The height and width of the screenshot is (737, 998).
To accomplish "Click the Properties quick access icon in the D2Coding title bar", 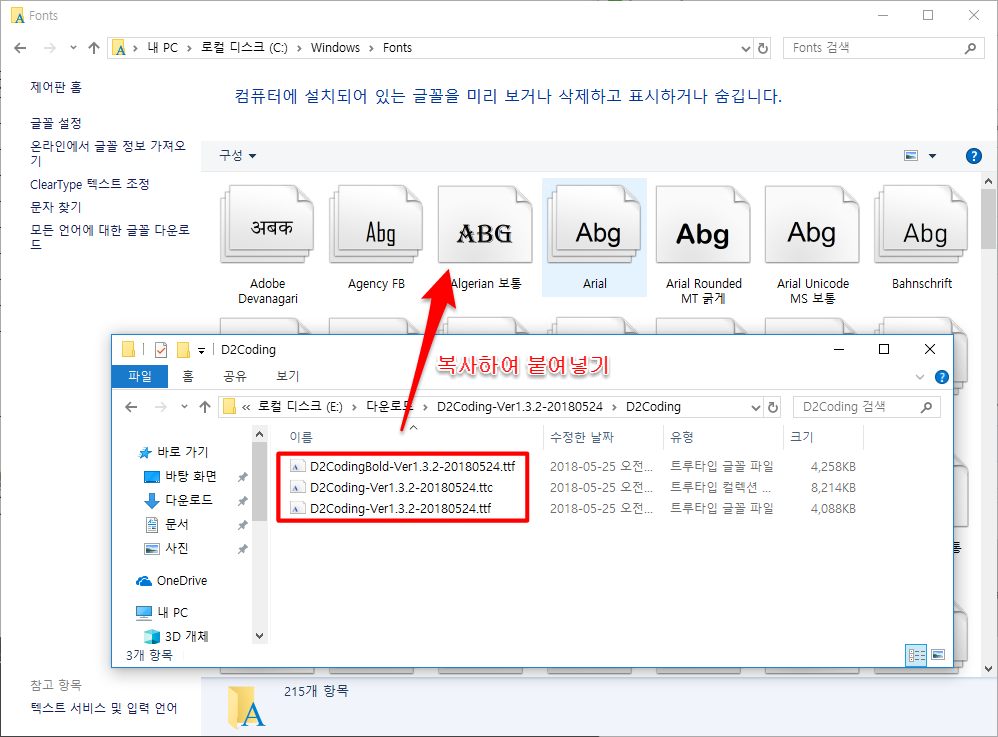I will 161,349.
